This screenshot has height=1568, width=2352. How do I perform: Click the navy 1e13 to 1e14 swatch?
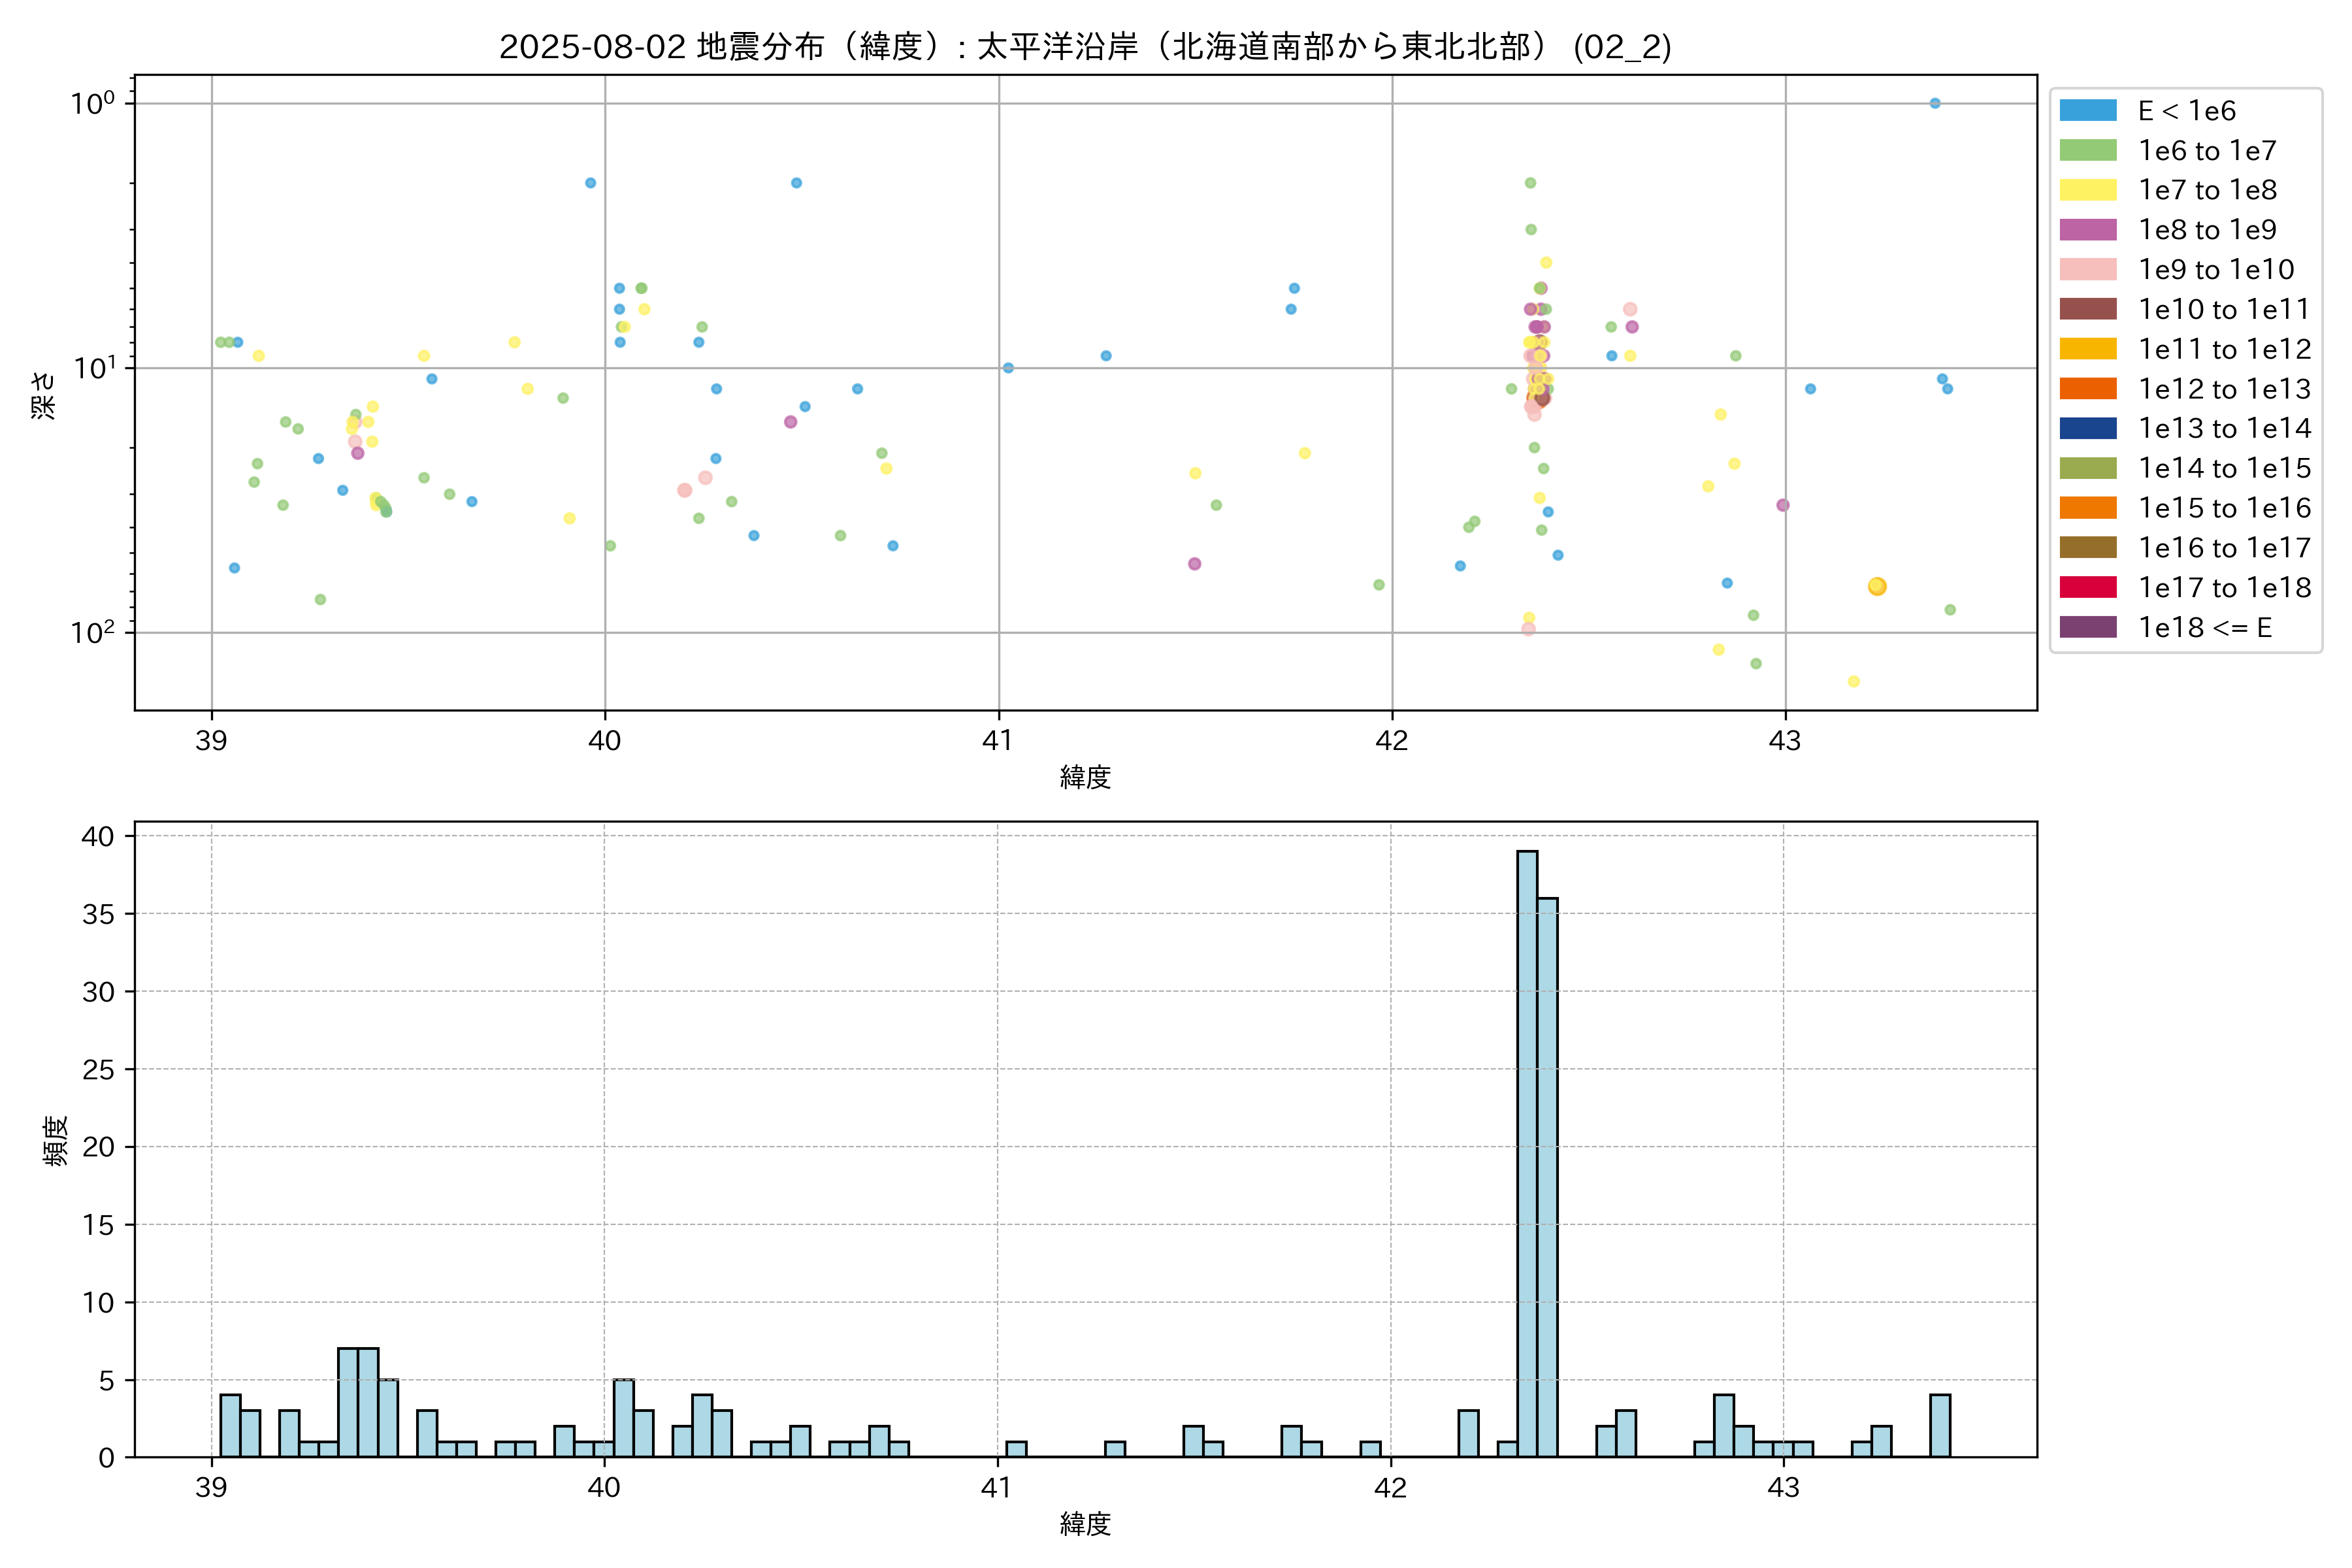2087,428
